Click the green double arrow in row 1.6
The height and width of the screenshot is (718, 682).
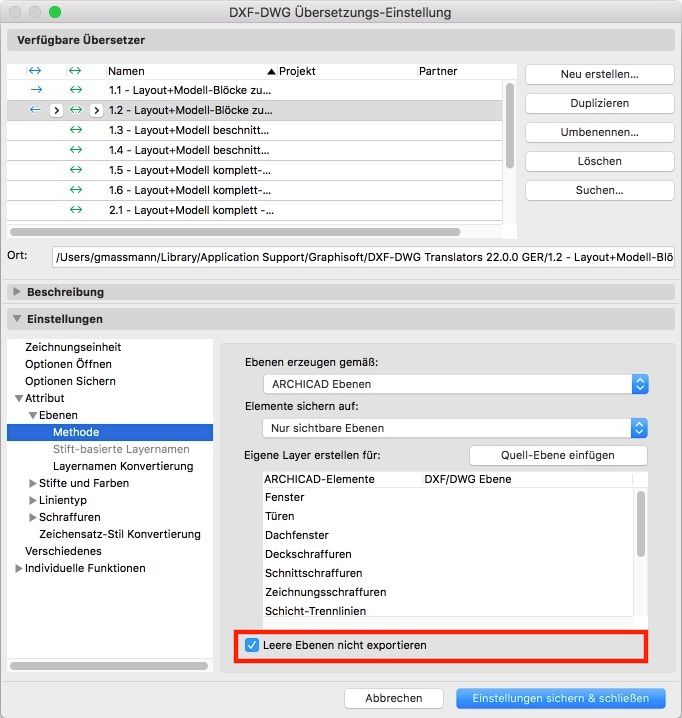pos(76,190)
